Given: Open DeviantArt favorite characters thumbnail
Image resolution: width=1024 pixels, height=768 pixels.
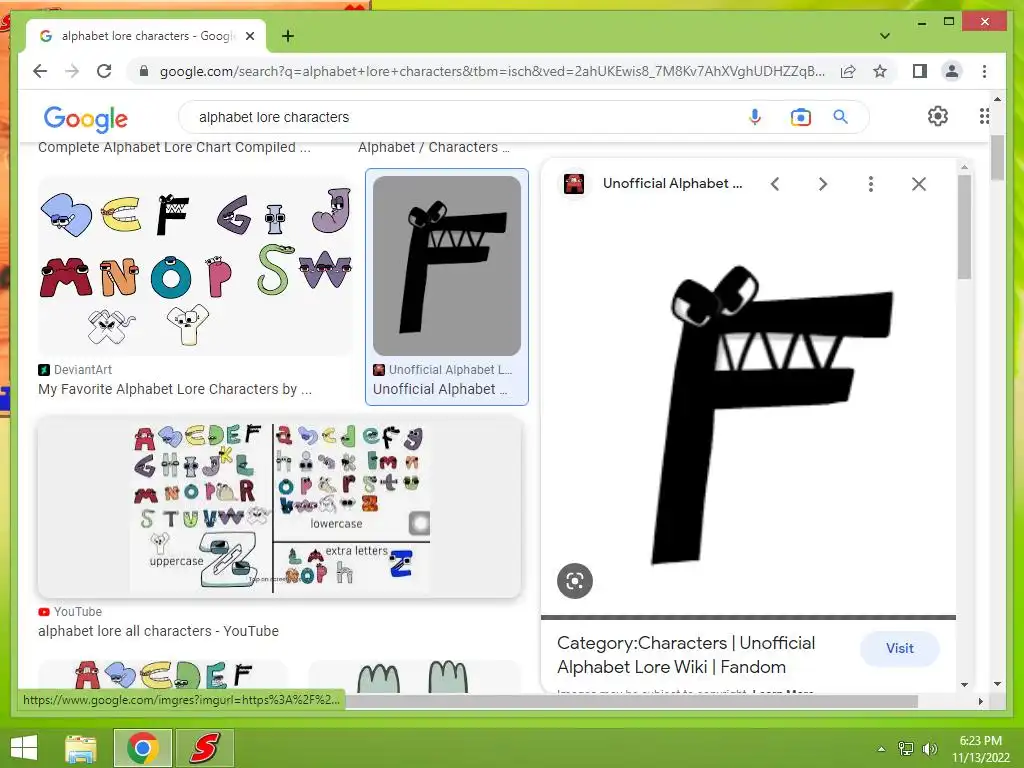Looking at the screenshot, I should pos(195,266).
